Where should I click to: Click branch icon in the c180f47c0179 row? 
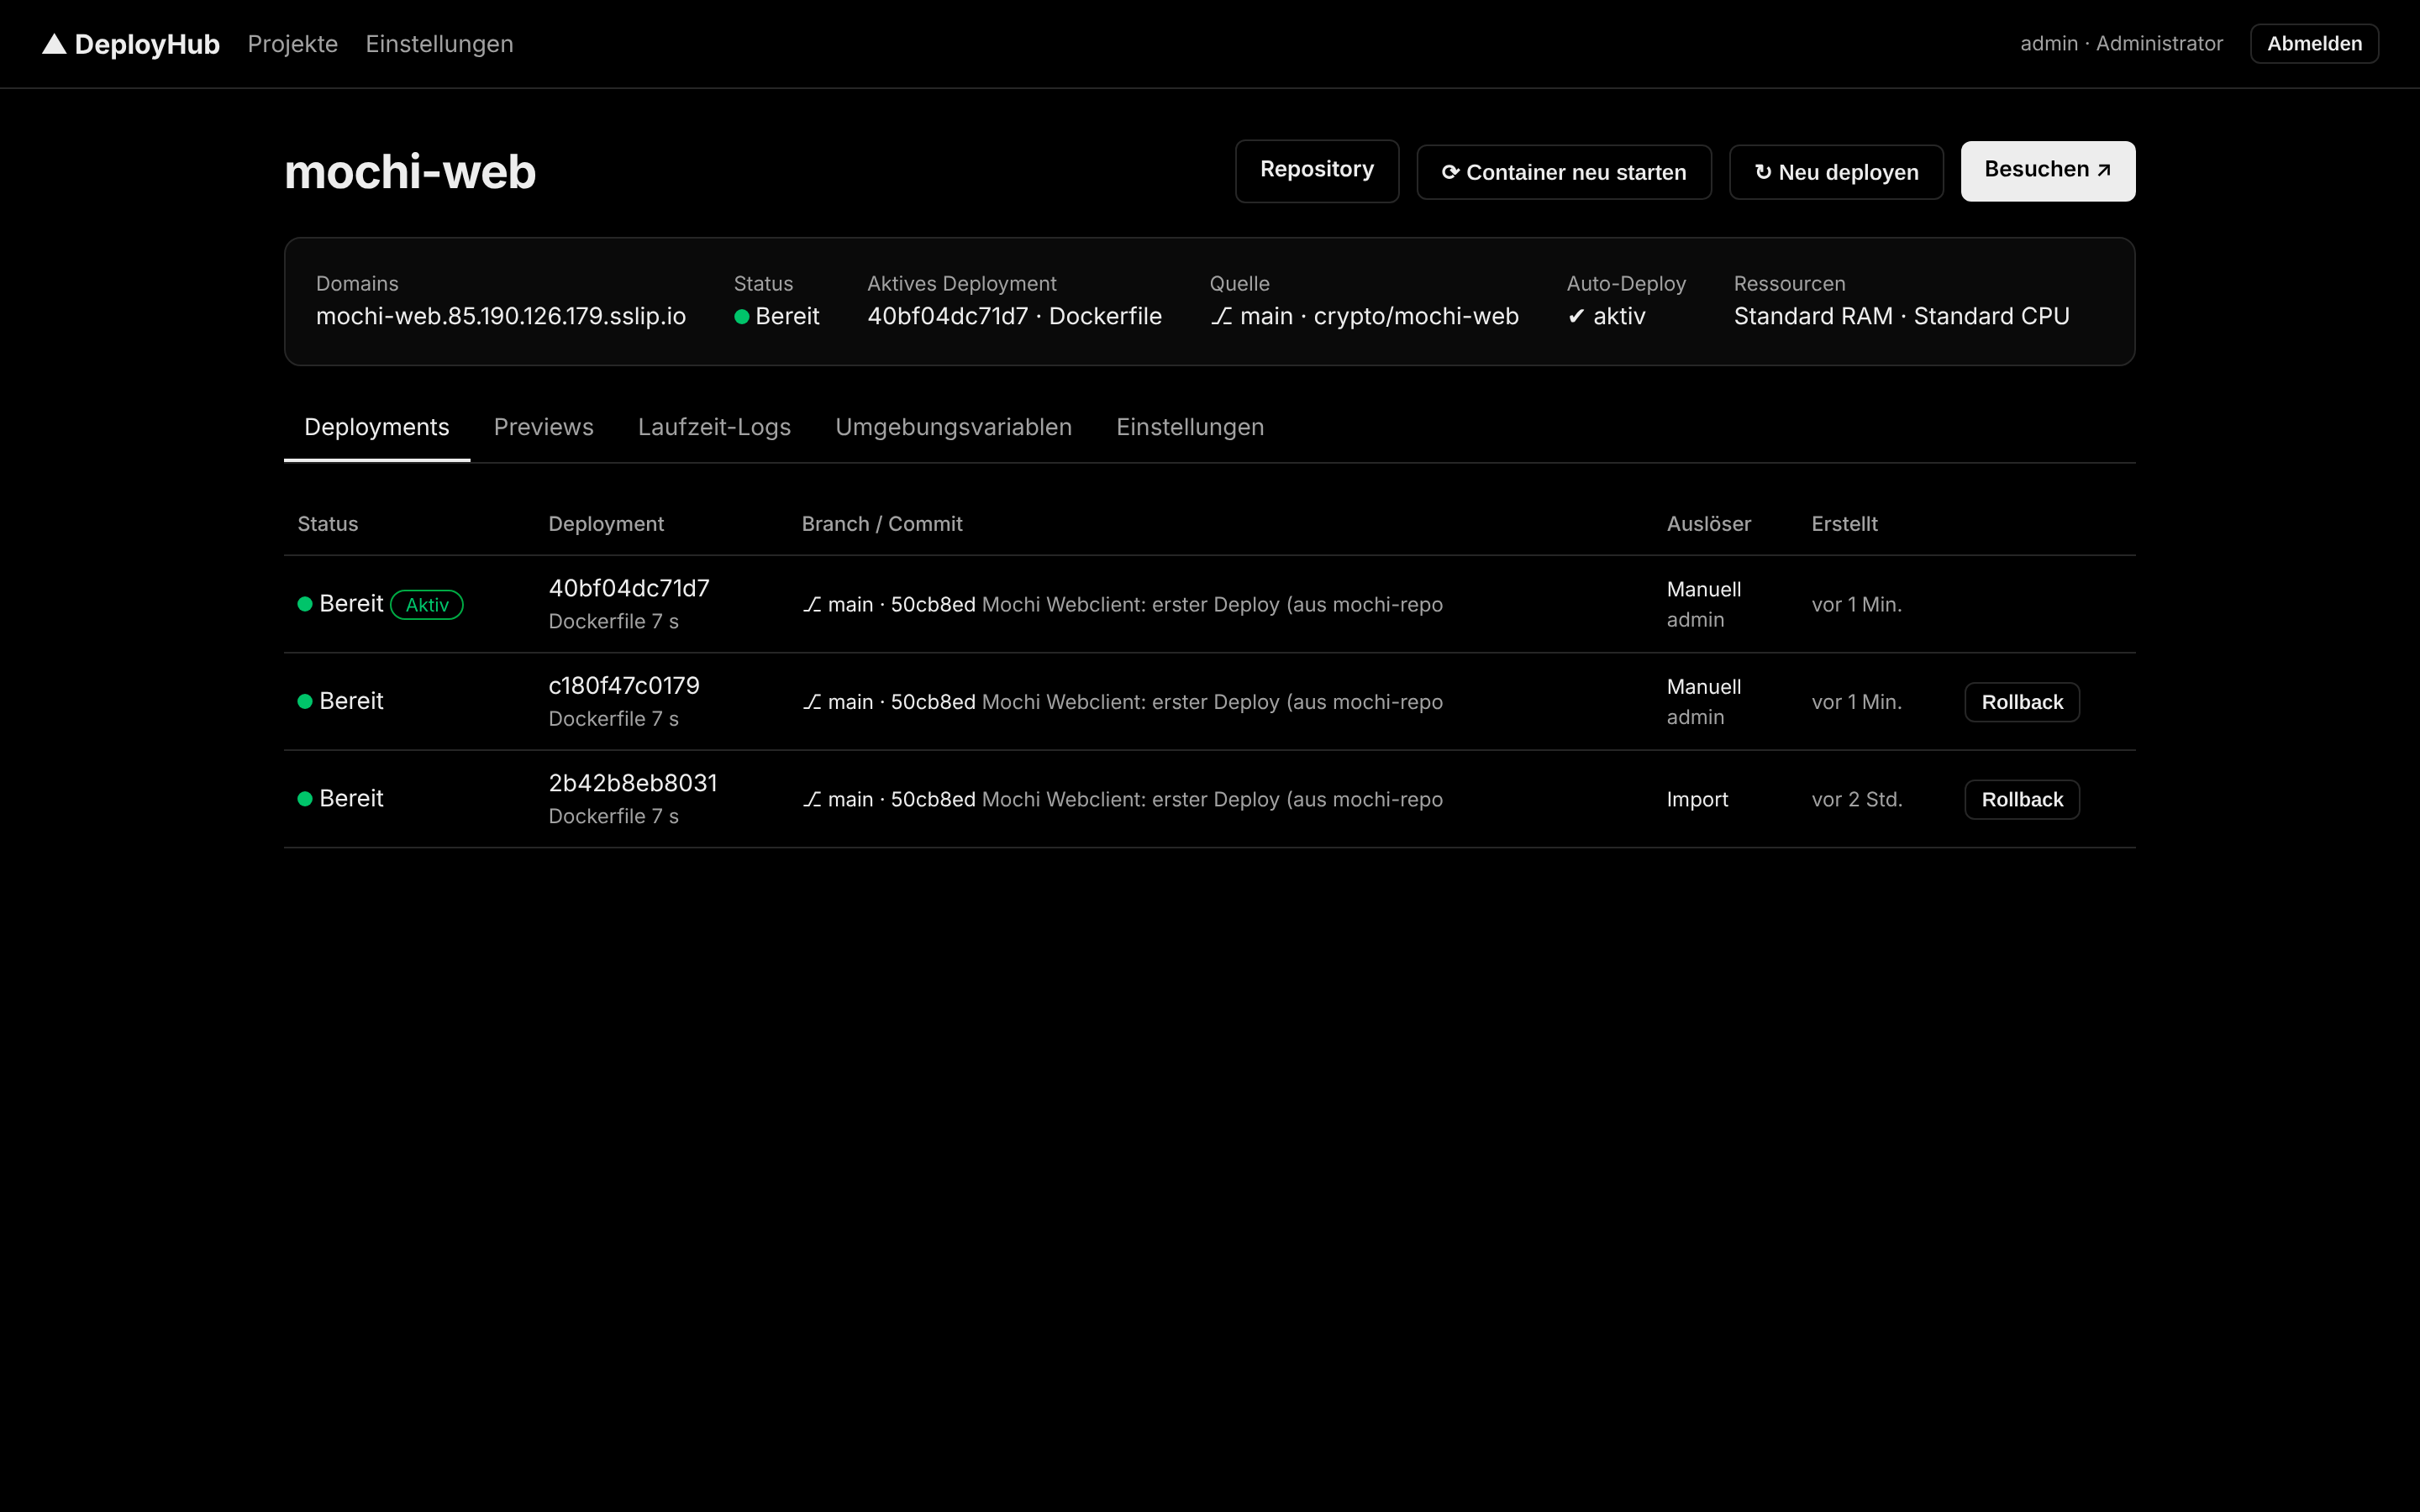[x=812, y=702]
